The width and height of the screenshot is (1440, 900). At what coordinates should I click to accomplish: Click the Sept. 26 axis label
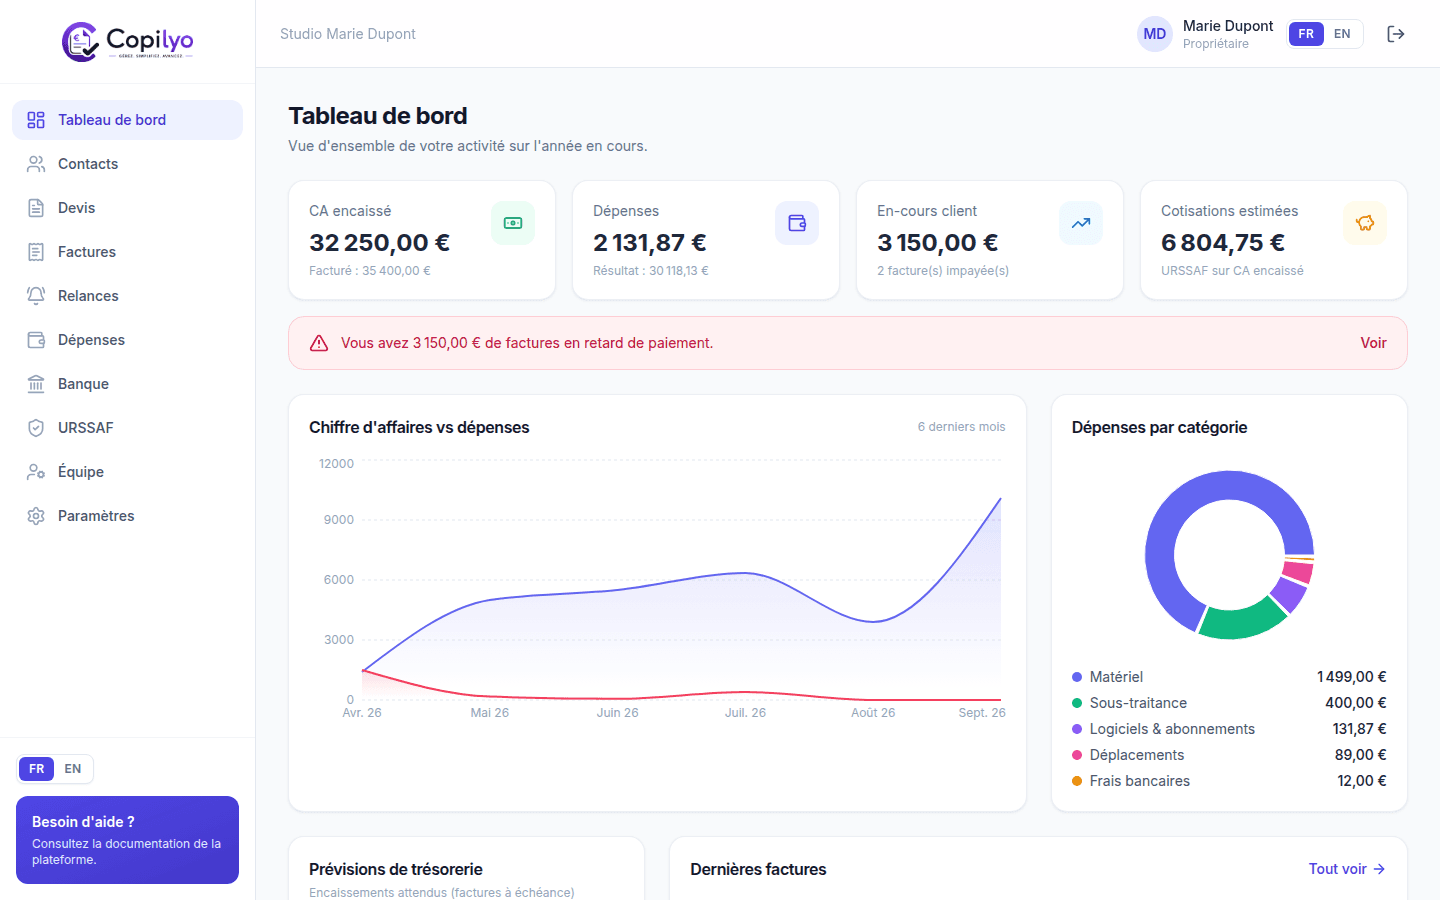click(982, 713)
